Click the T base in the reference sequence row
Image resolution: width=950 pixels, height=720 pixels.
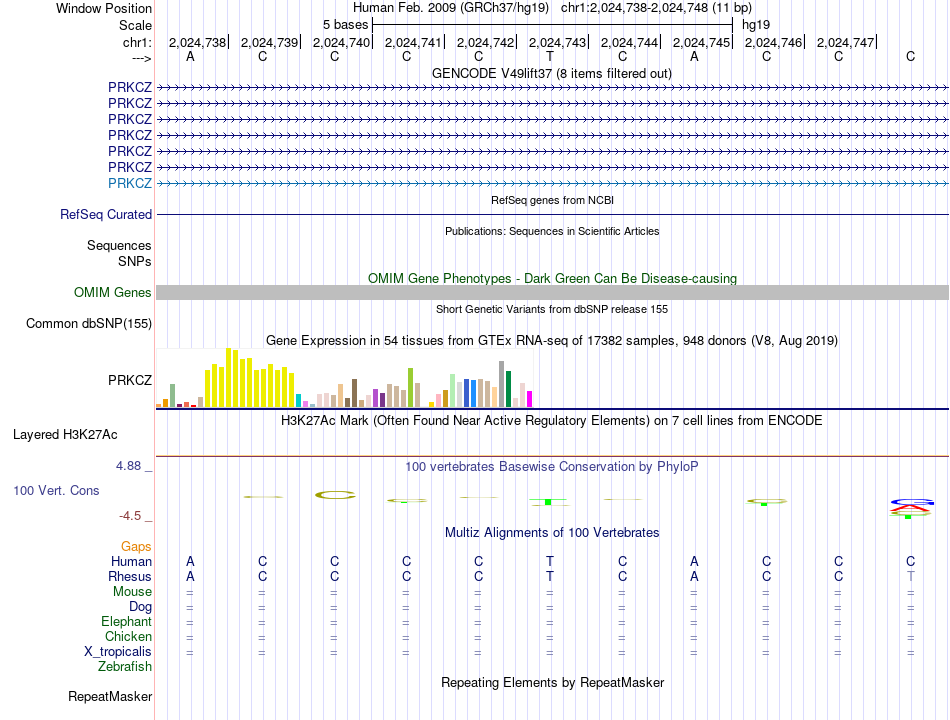click(550, 56)
